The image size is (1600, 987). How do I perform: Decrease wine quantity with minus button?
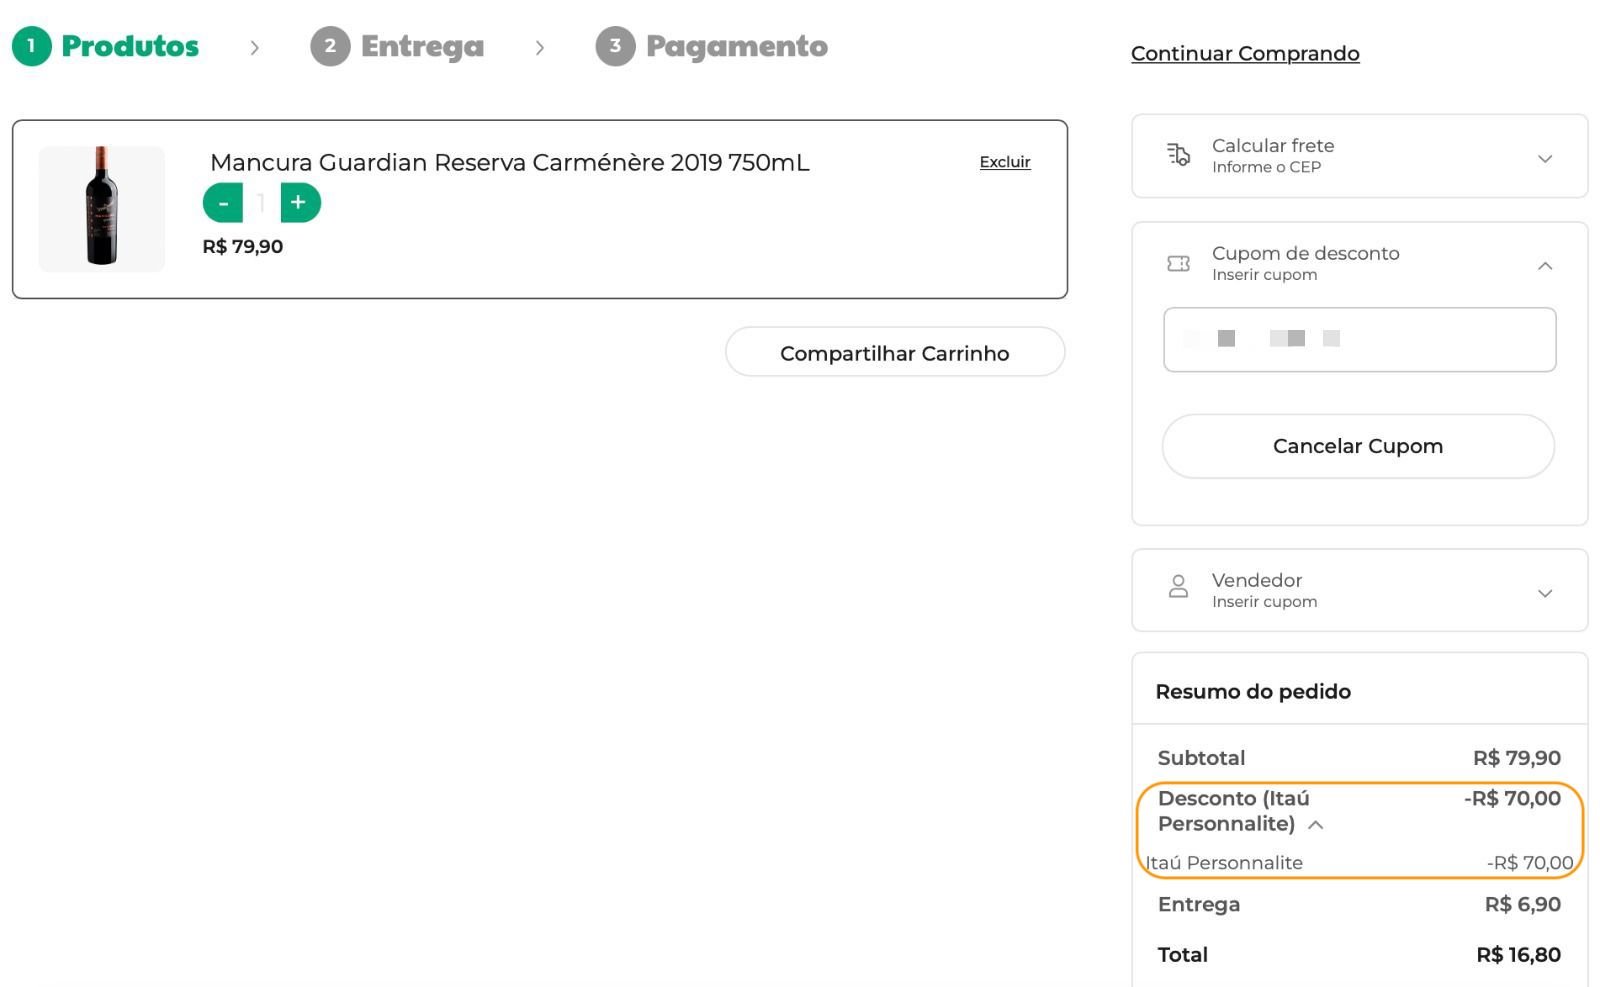pyautogui.click(x=223, y=203)
